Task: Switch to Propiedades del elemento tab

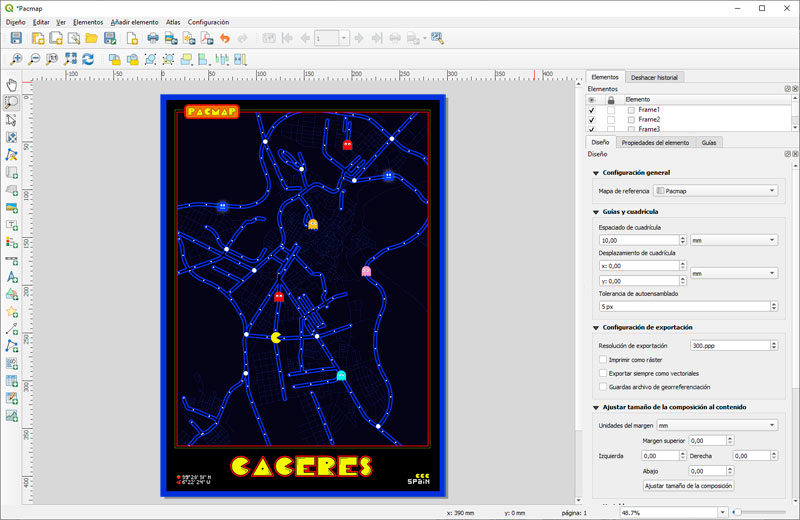Action: (x=655, y=142)
